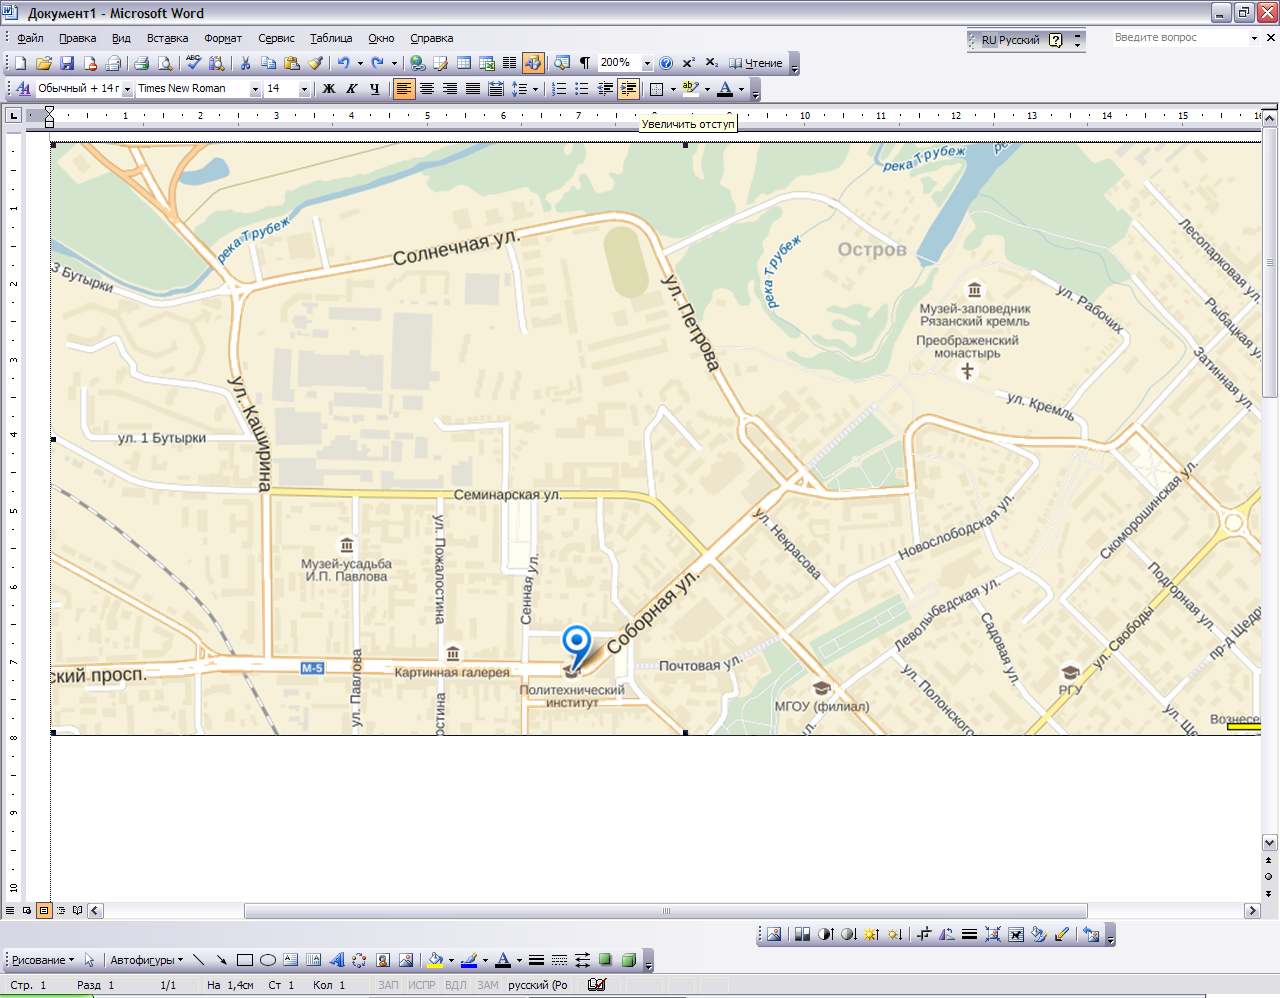Screen dimensions: 1280x998
Task: Cut the selection with the scissors icon
Action: point(246,63)
